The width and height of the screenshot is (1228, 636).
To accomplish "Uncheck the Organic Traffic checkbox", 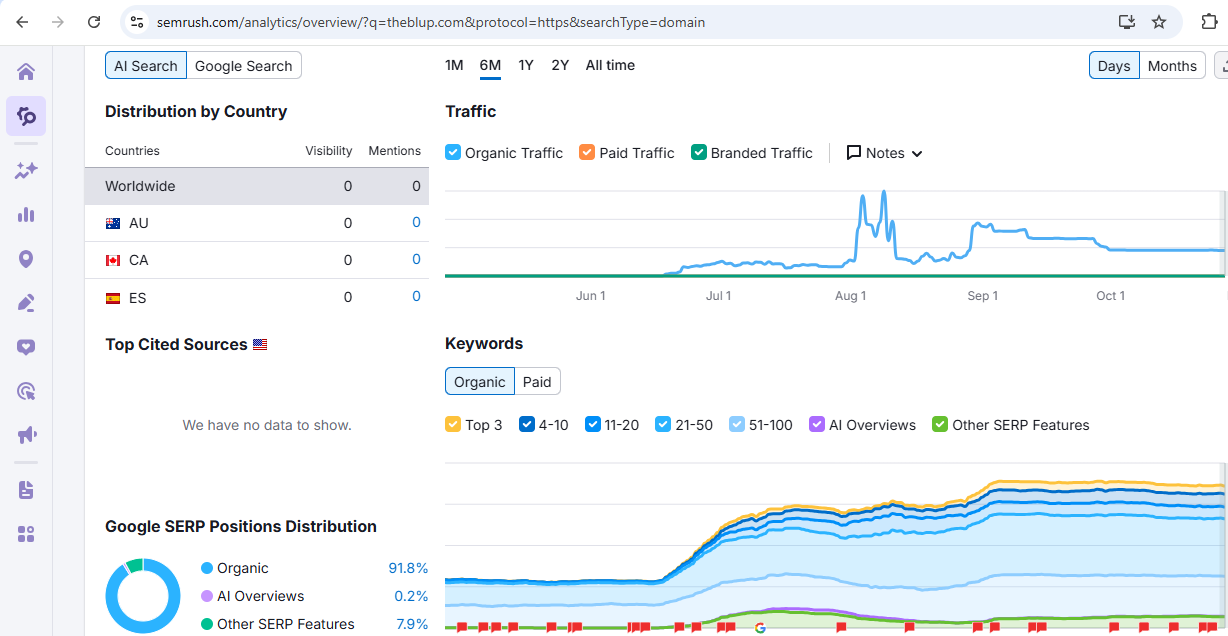I will tap(453, 153).
